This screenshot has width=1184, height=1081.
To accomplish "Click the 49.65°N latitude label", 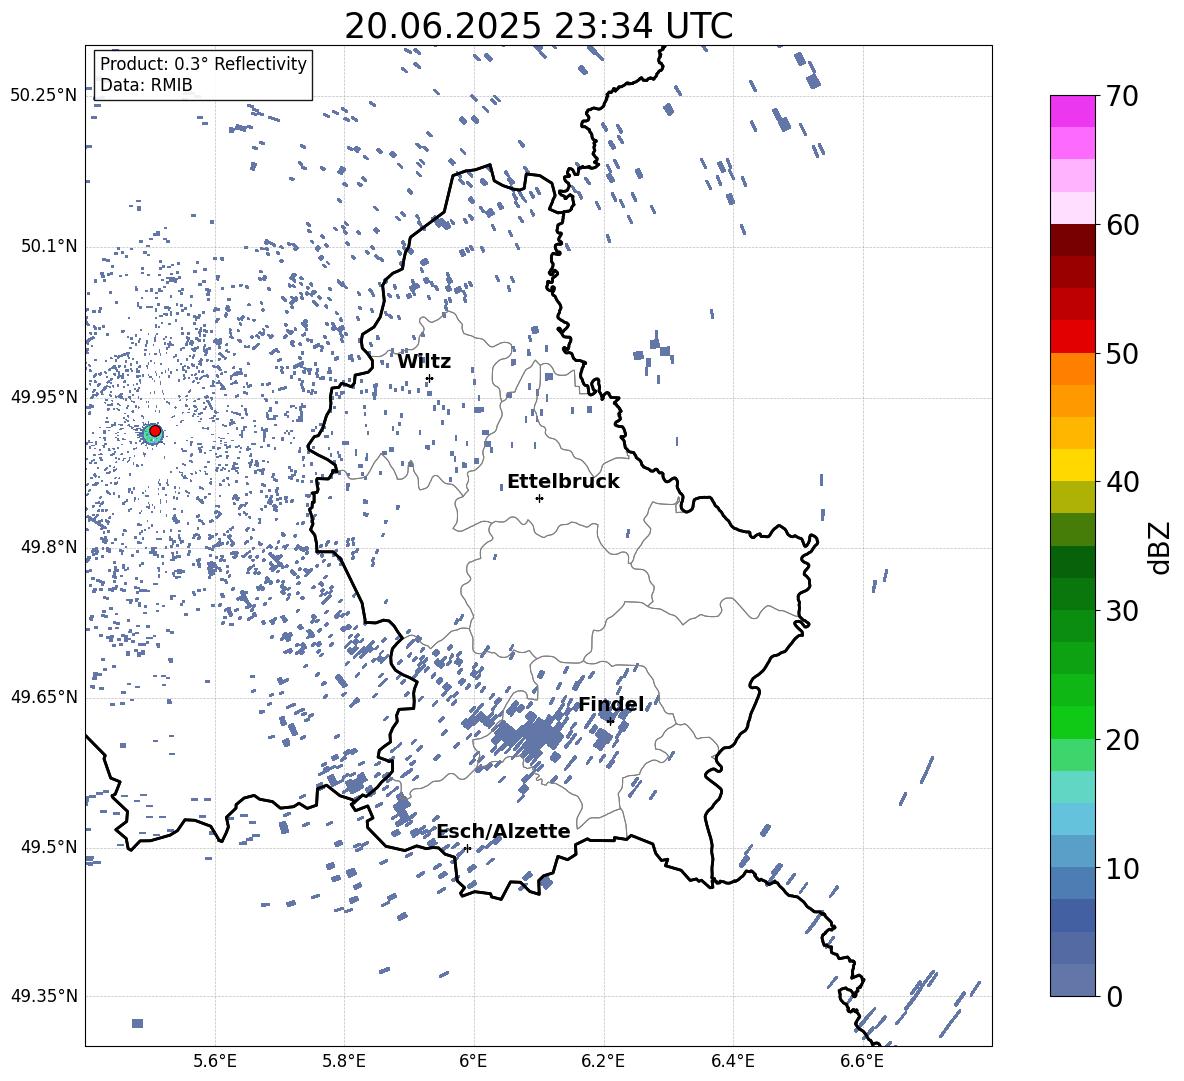I will pos(44,696).
